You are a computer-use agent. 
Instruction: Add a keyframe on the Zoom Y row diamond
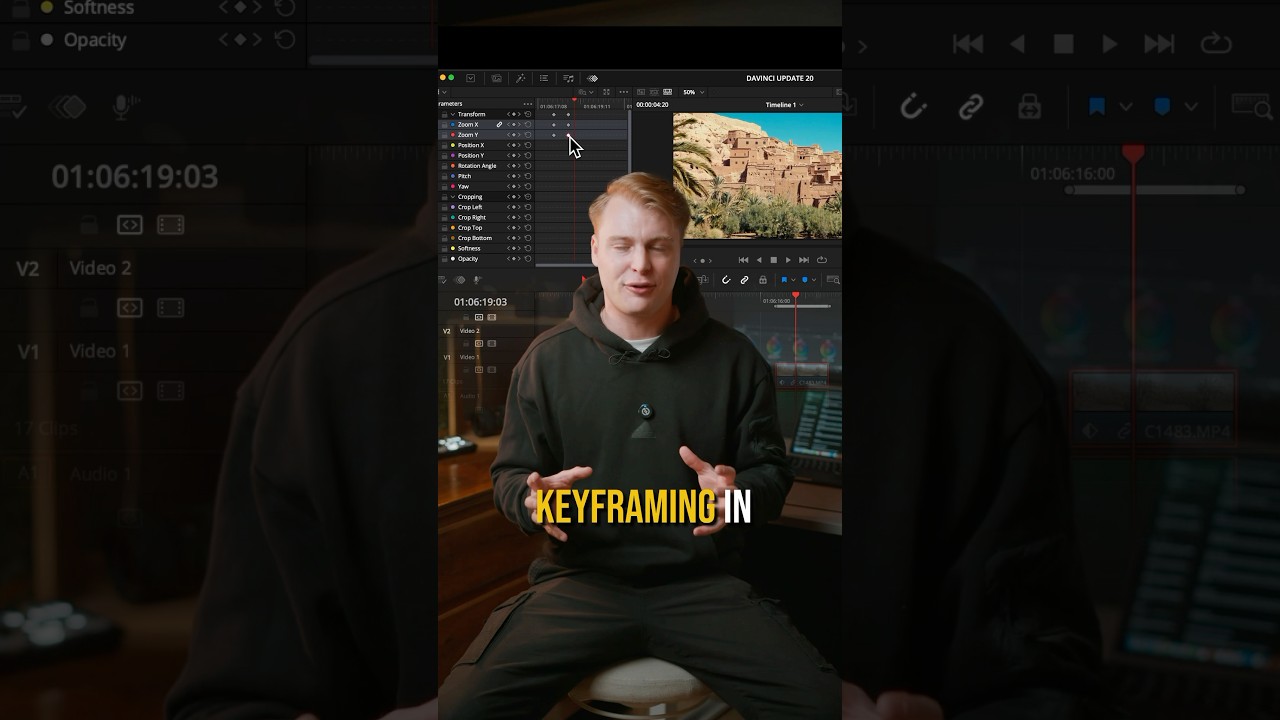pyautogui.click(x=514, y=135)
